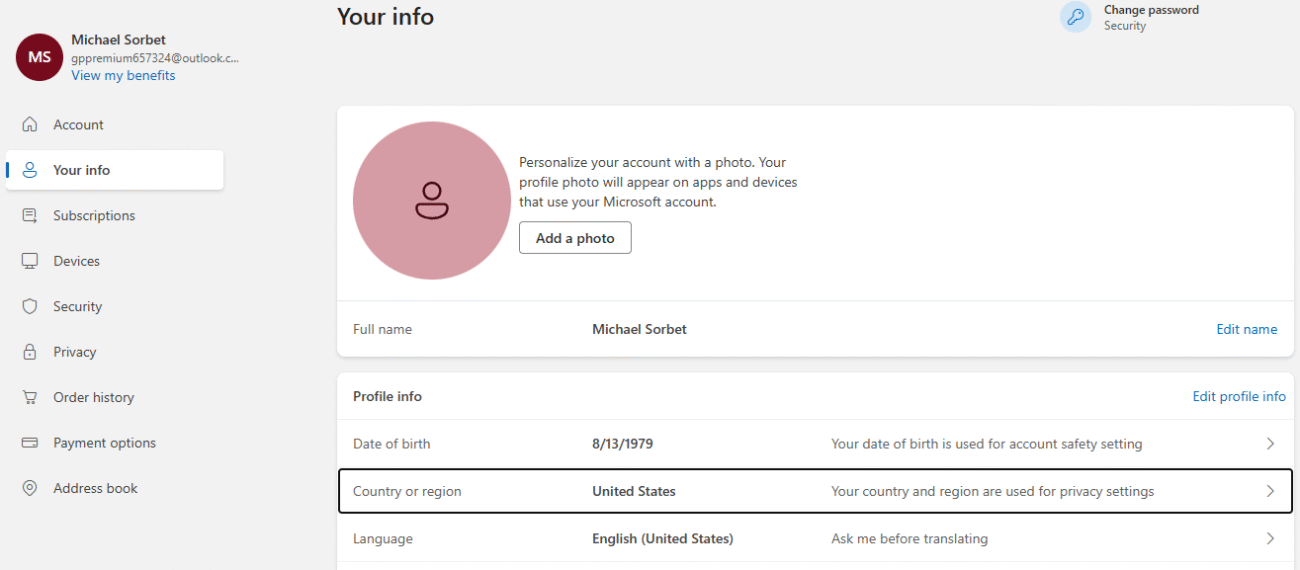
Task: Open the Edit profile info link
Action: (x=1239, y=396)
